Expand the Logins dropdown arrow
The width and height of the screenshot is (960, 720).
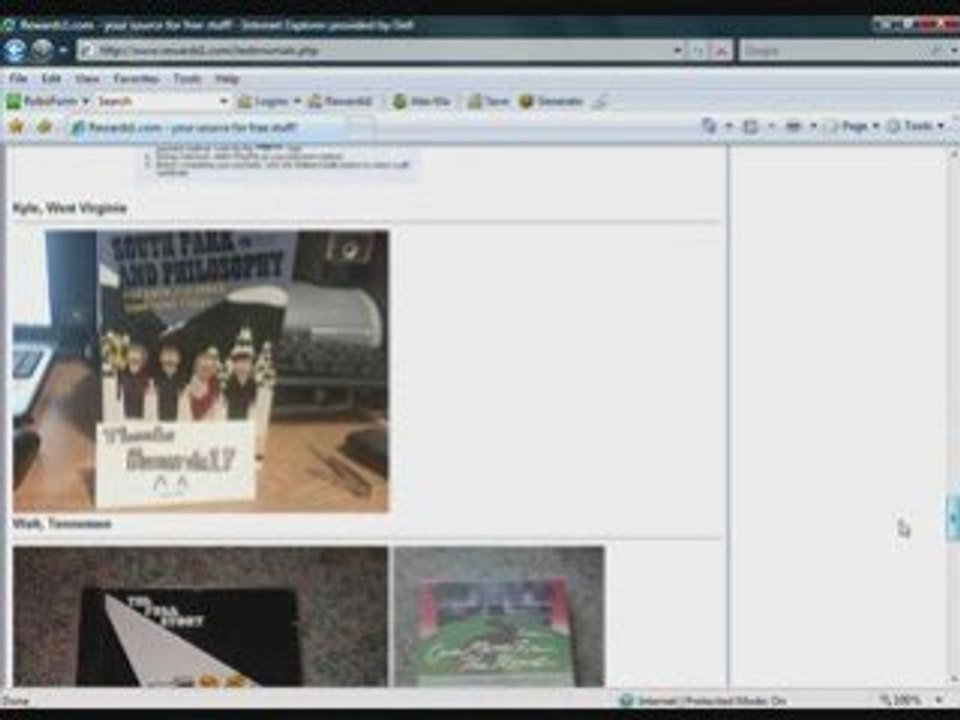tap(298, 102)
